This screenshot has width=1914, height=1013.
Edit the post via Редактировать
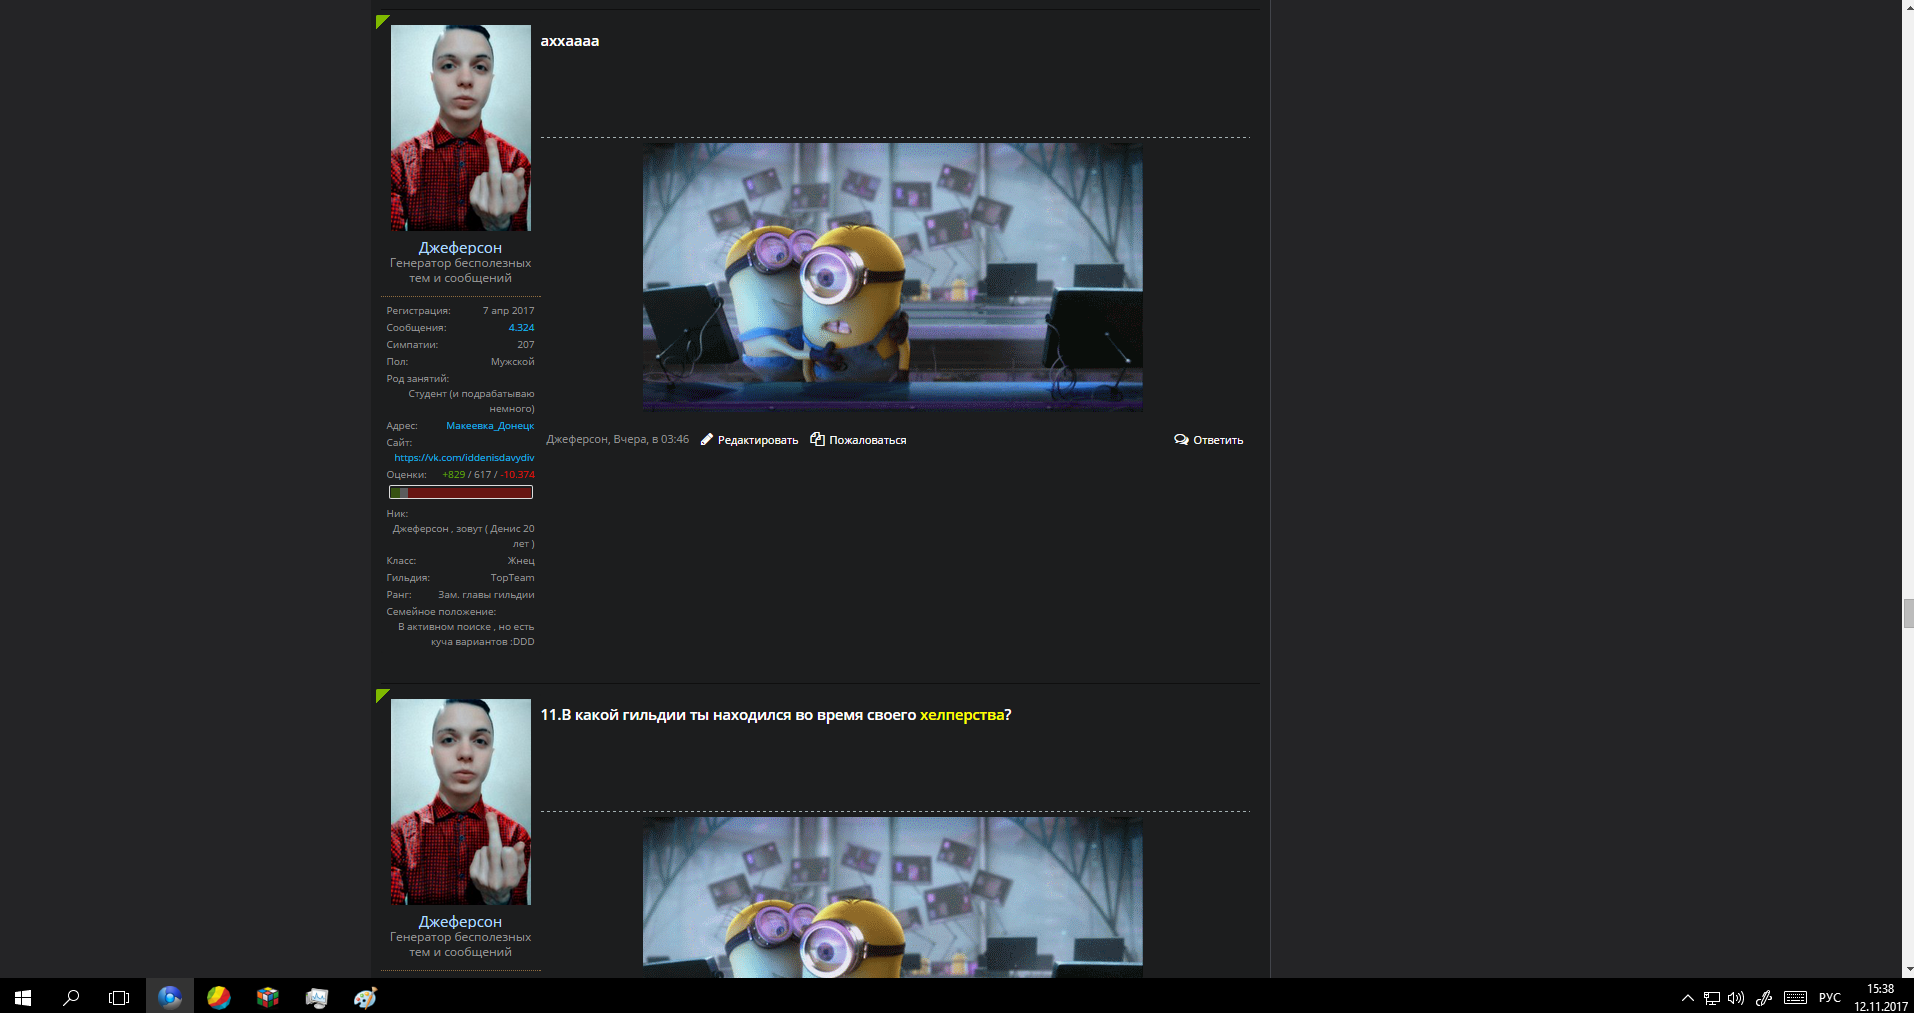tap(758, 441)
